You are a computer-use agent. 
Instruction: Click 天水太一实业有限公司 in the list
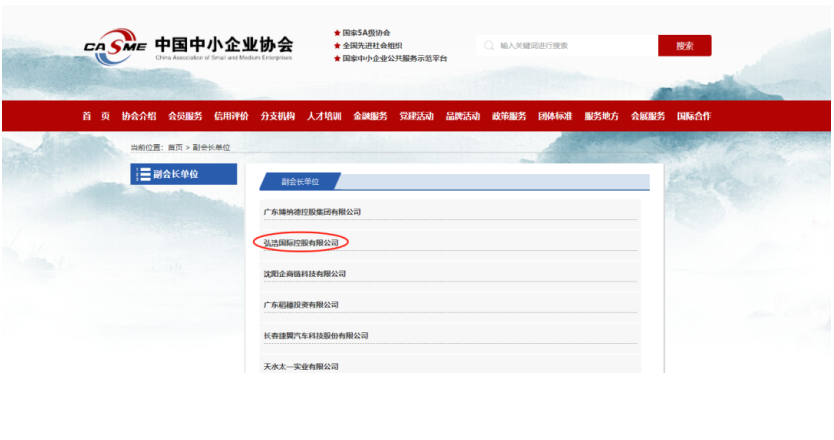(301, 366)
